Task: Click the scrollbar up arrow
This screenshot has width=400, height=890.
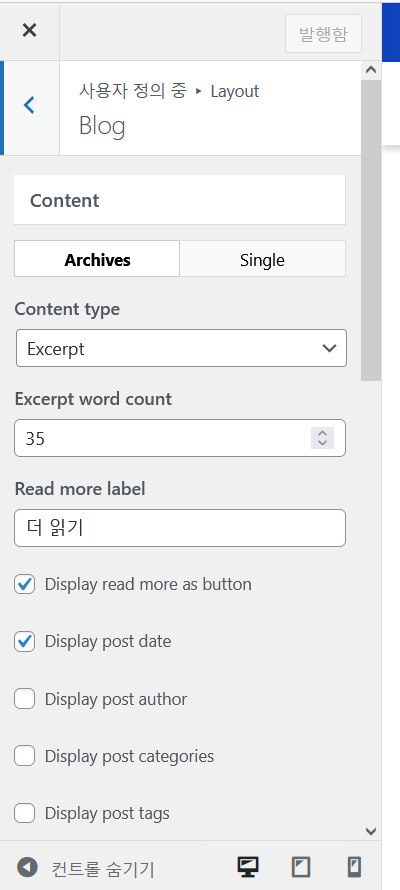Action: pos(371,70)
